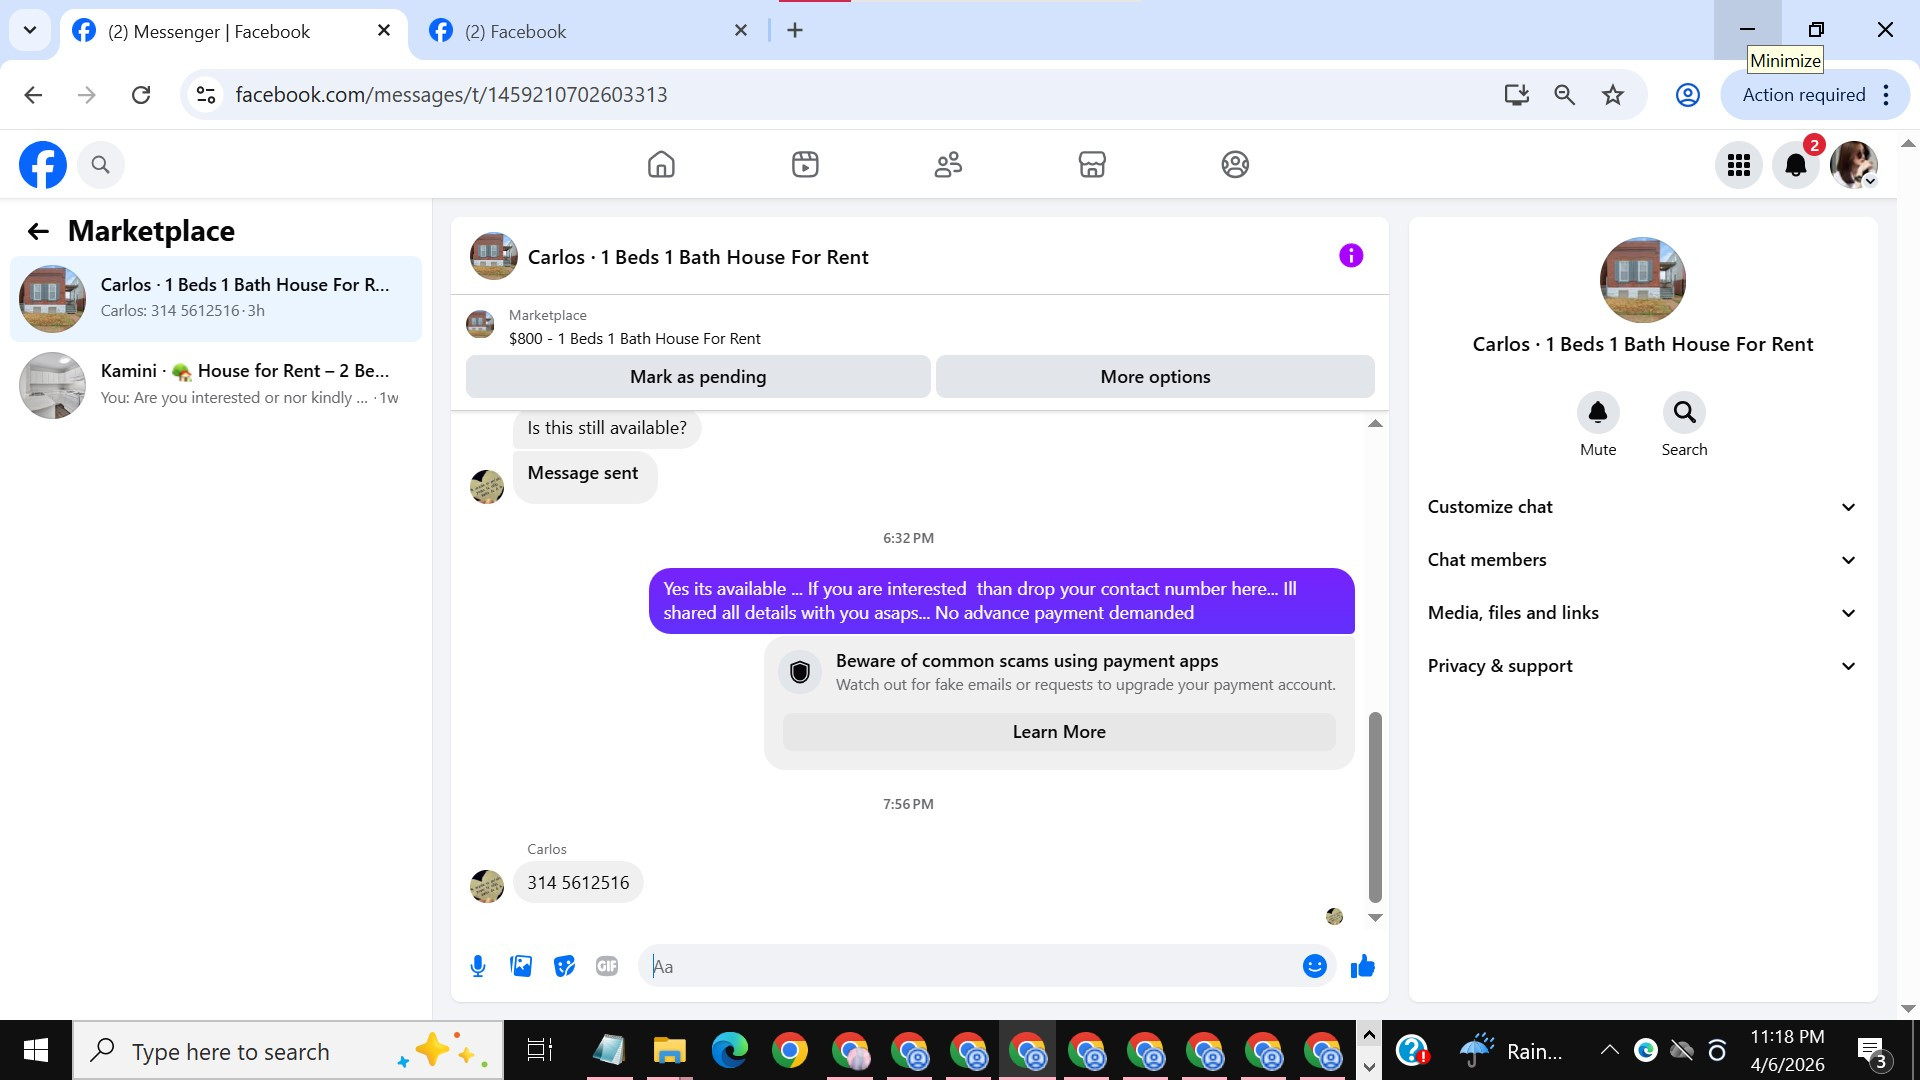This screenshot has width=1920, height=1080.
Task: Search in conversation using magnifier icon
Action: point(1684,412)
